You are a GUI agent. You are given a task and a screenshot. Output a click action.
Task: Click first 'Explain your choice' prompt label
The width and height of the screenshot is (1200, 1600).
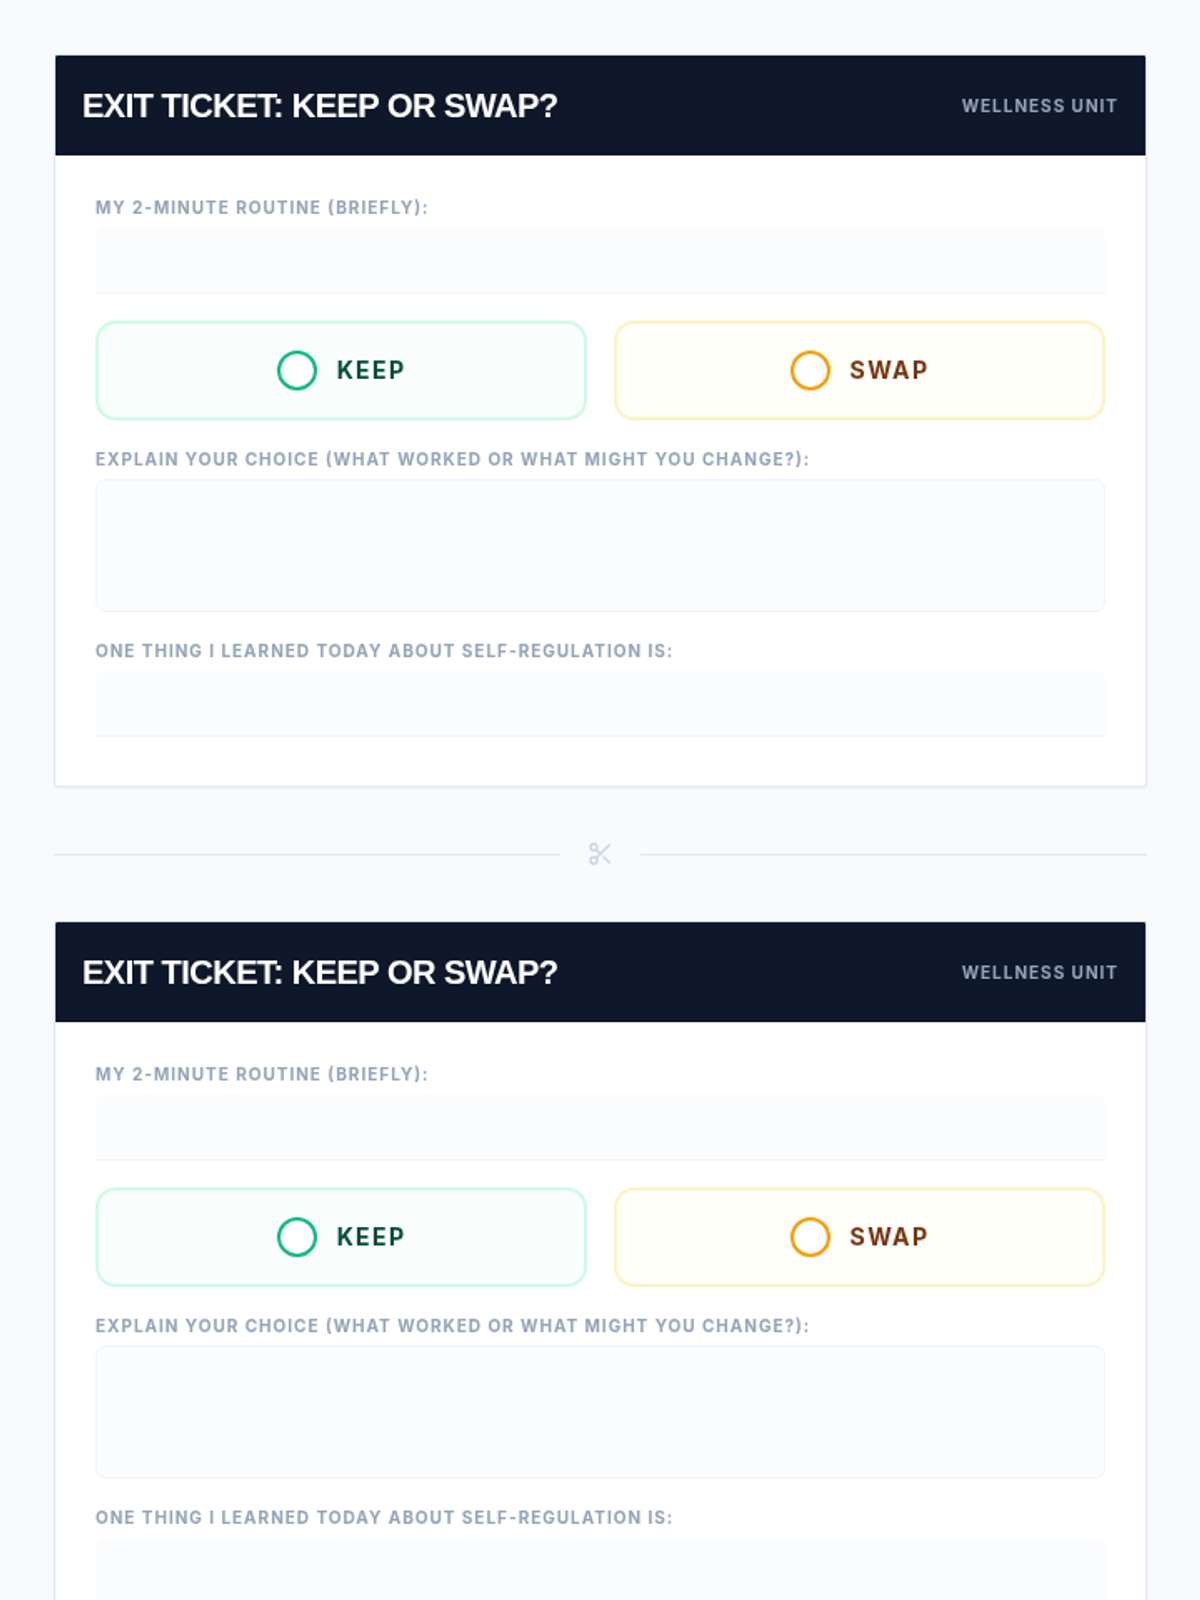coord(452,459)
